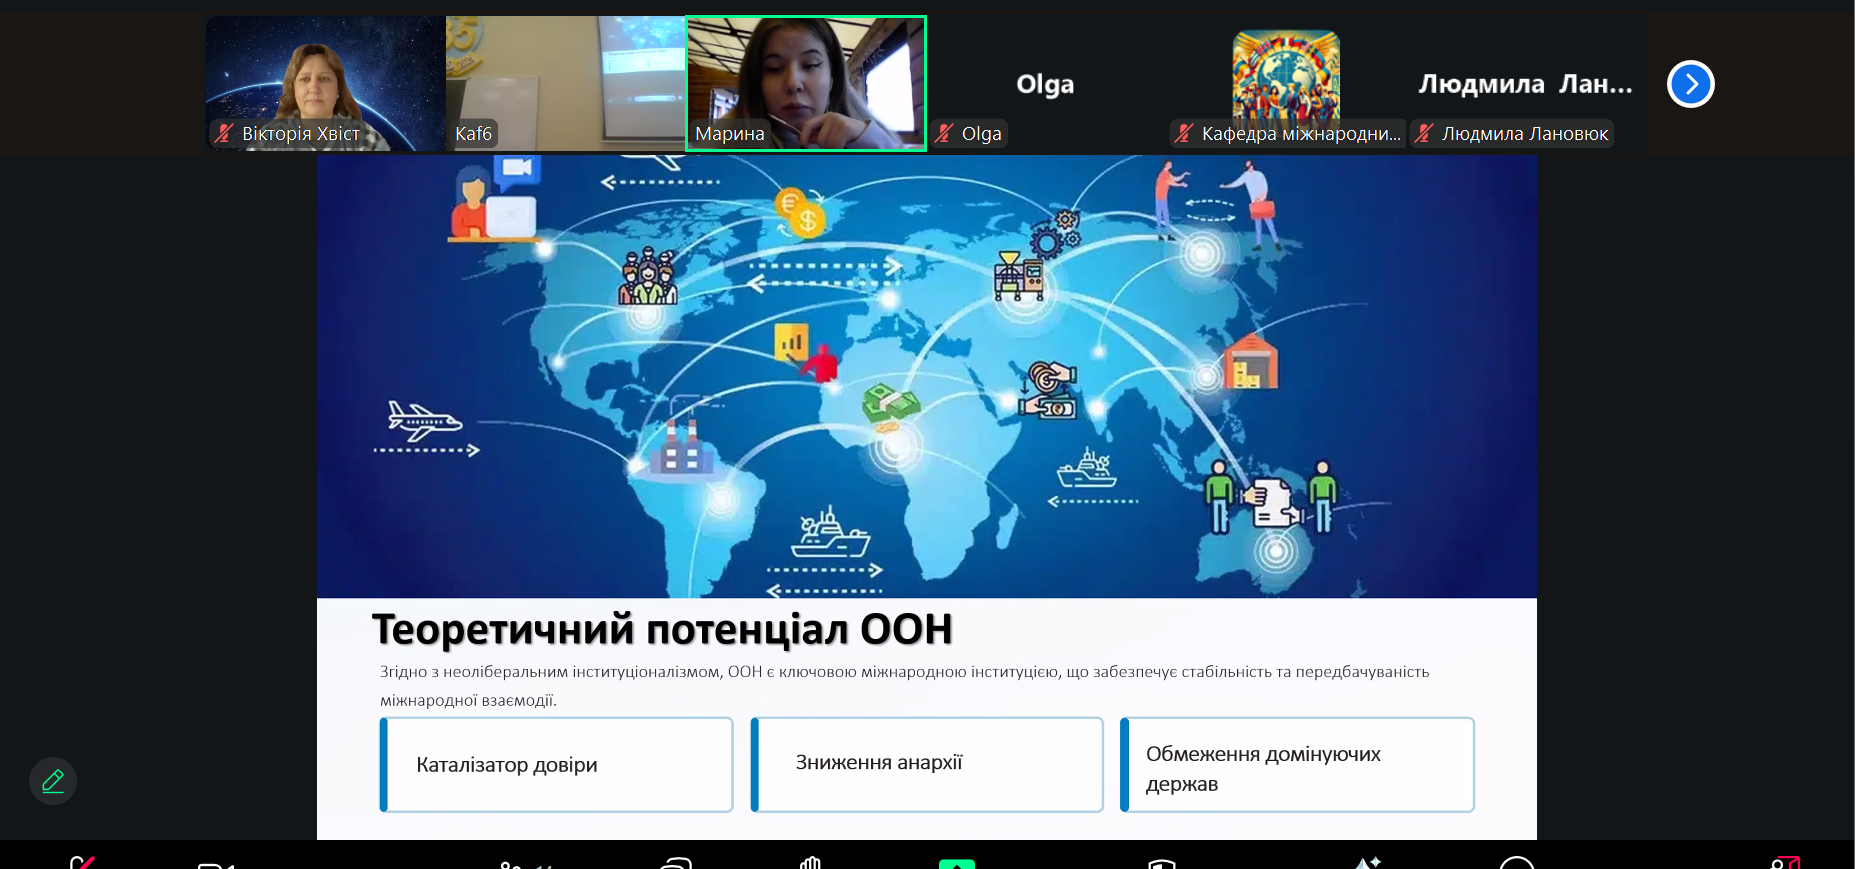Click the "Обмеження домінуючих держав" card text

tap(1263, 768)
